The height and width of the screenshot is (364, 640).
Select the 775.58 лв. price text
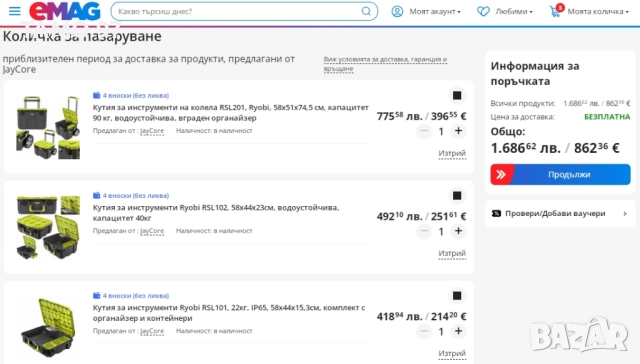tap(399, 116)
